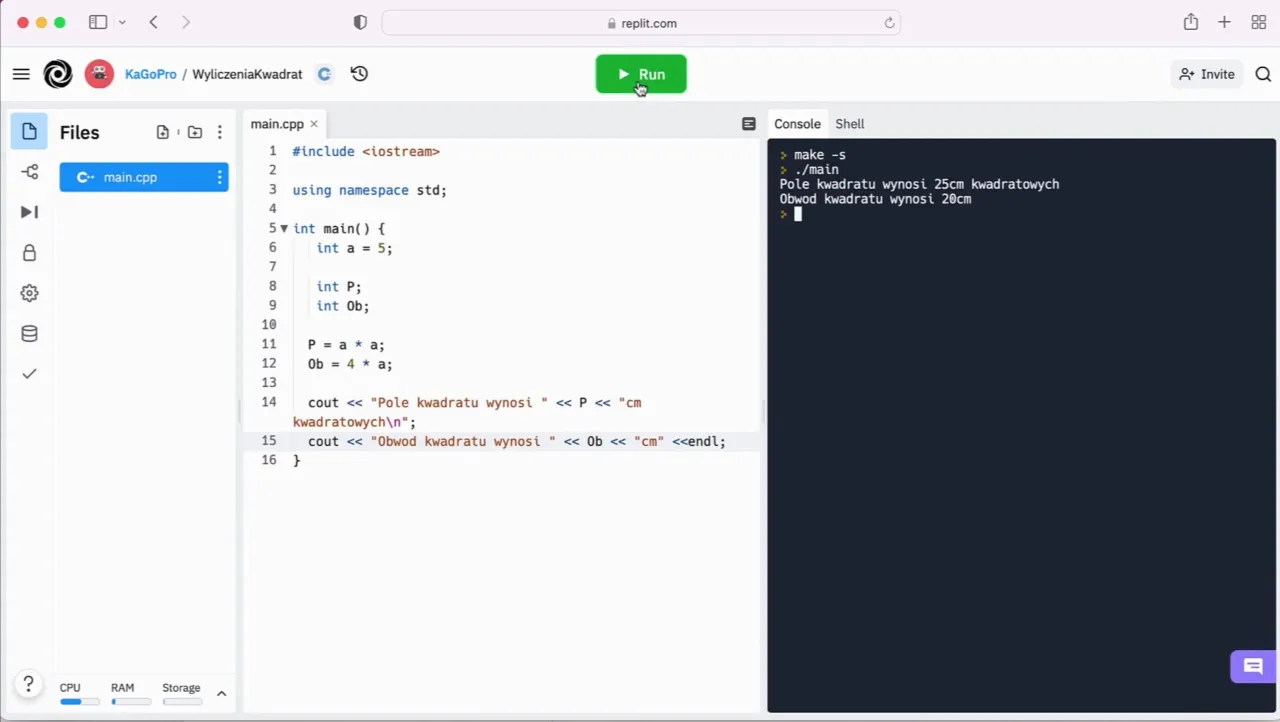
Task: Open the Safari Share icon
Action: [x=1190, y=22]
